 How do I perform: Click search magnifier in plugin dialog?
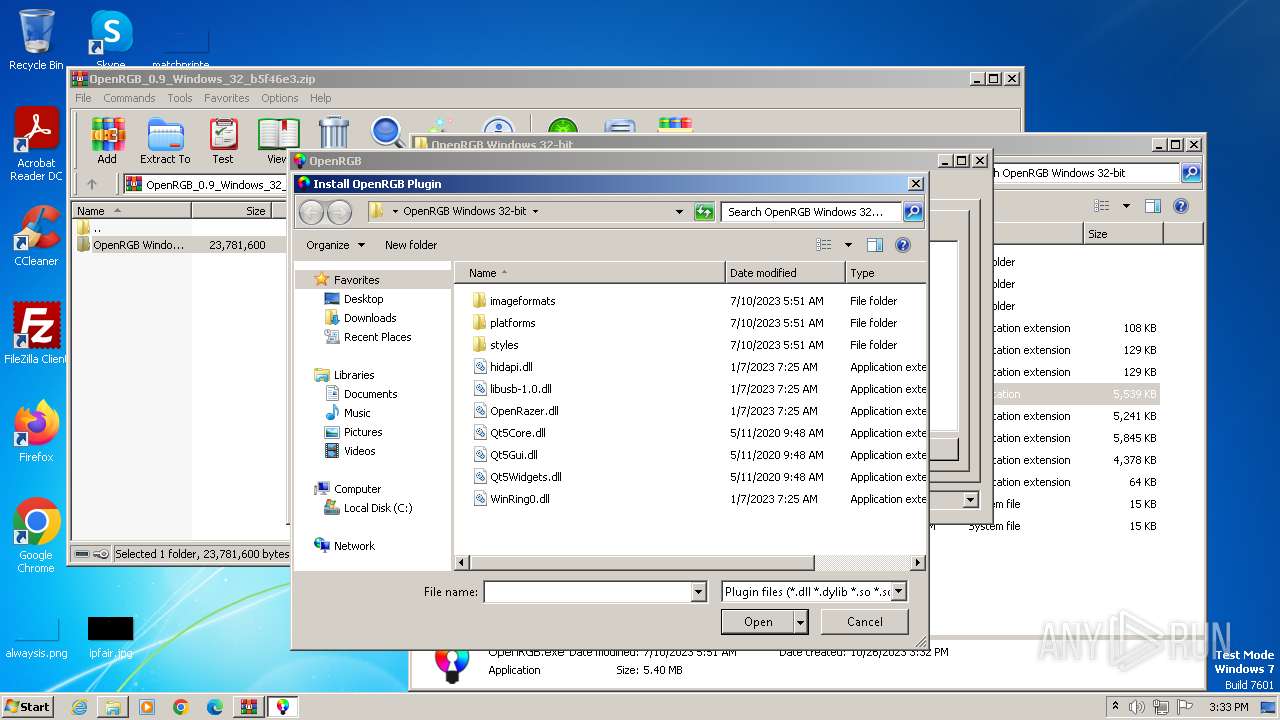[912, 212]
